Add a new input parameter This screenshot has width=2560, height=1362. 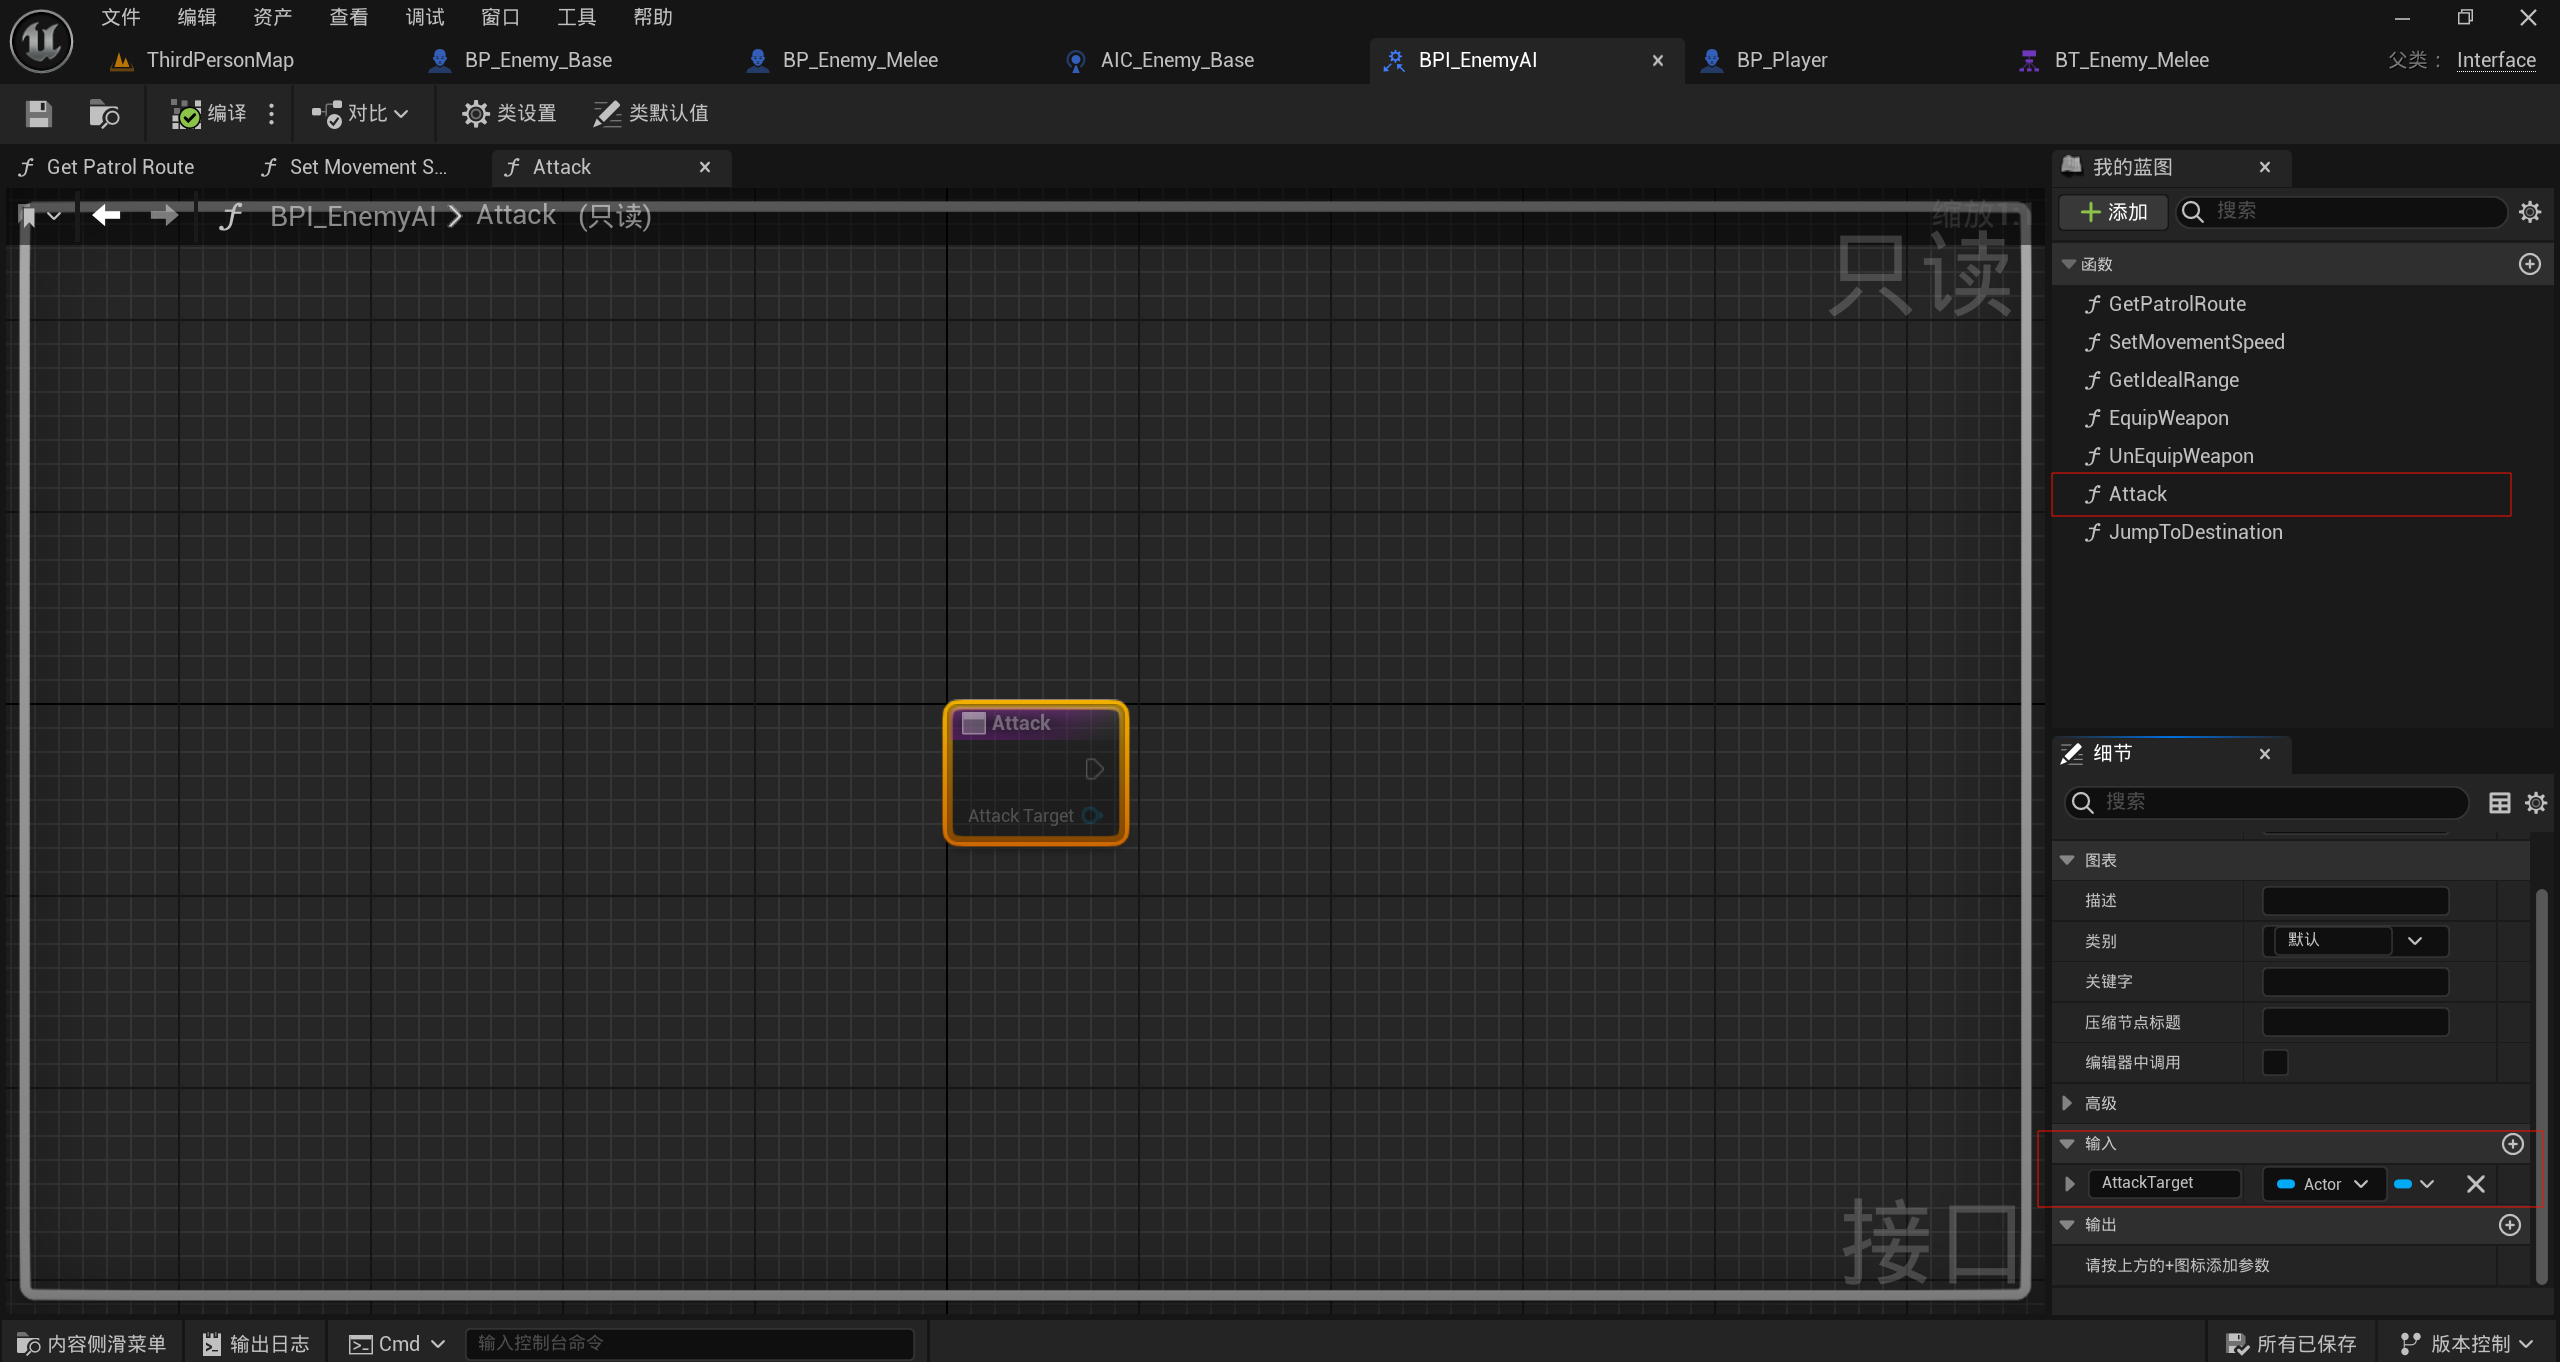2512,1144
